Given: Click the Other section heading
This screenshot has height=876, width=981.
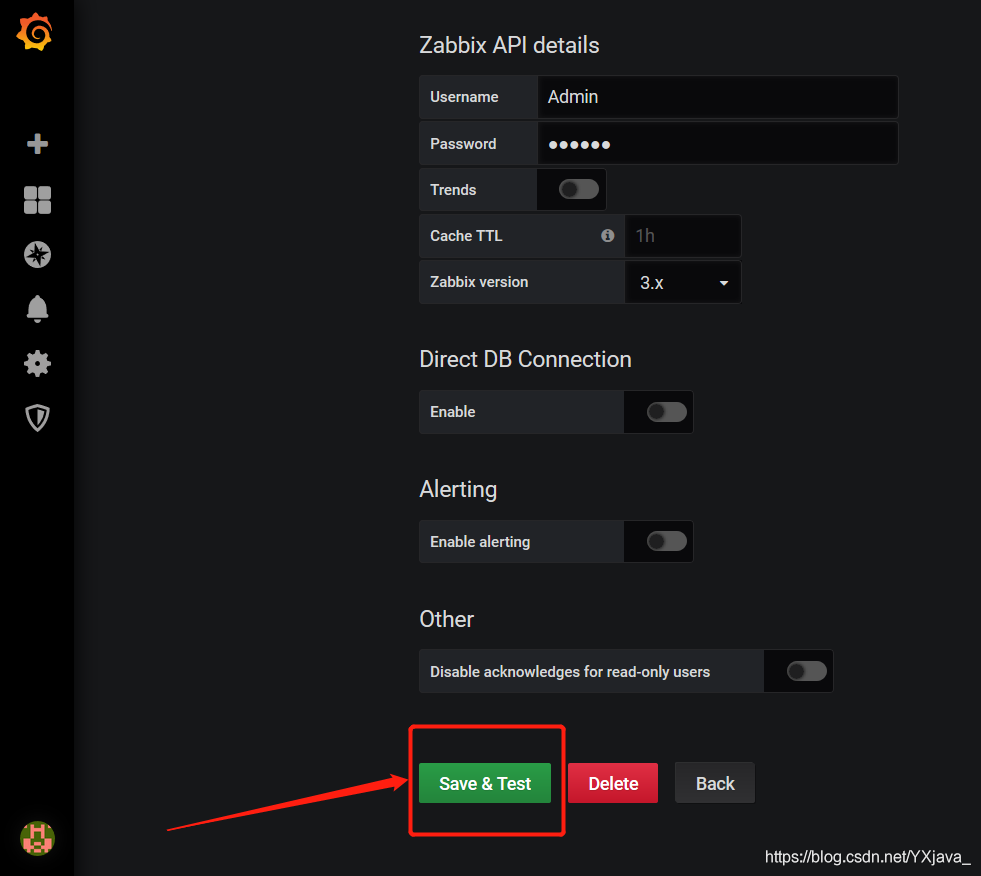Looking at the screenshot, I should coord(447,619).
